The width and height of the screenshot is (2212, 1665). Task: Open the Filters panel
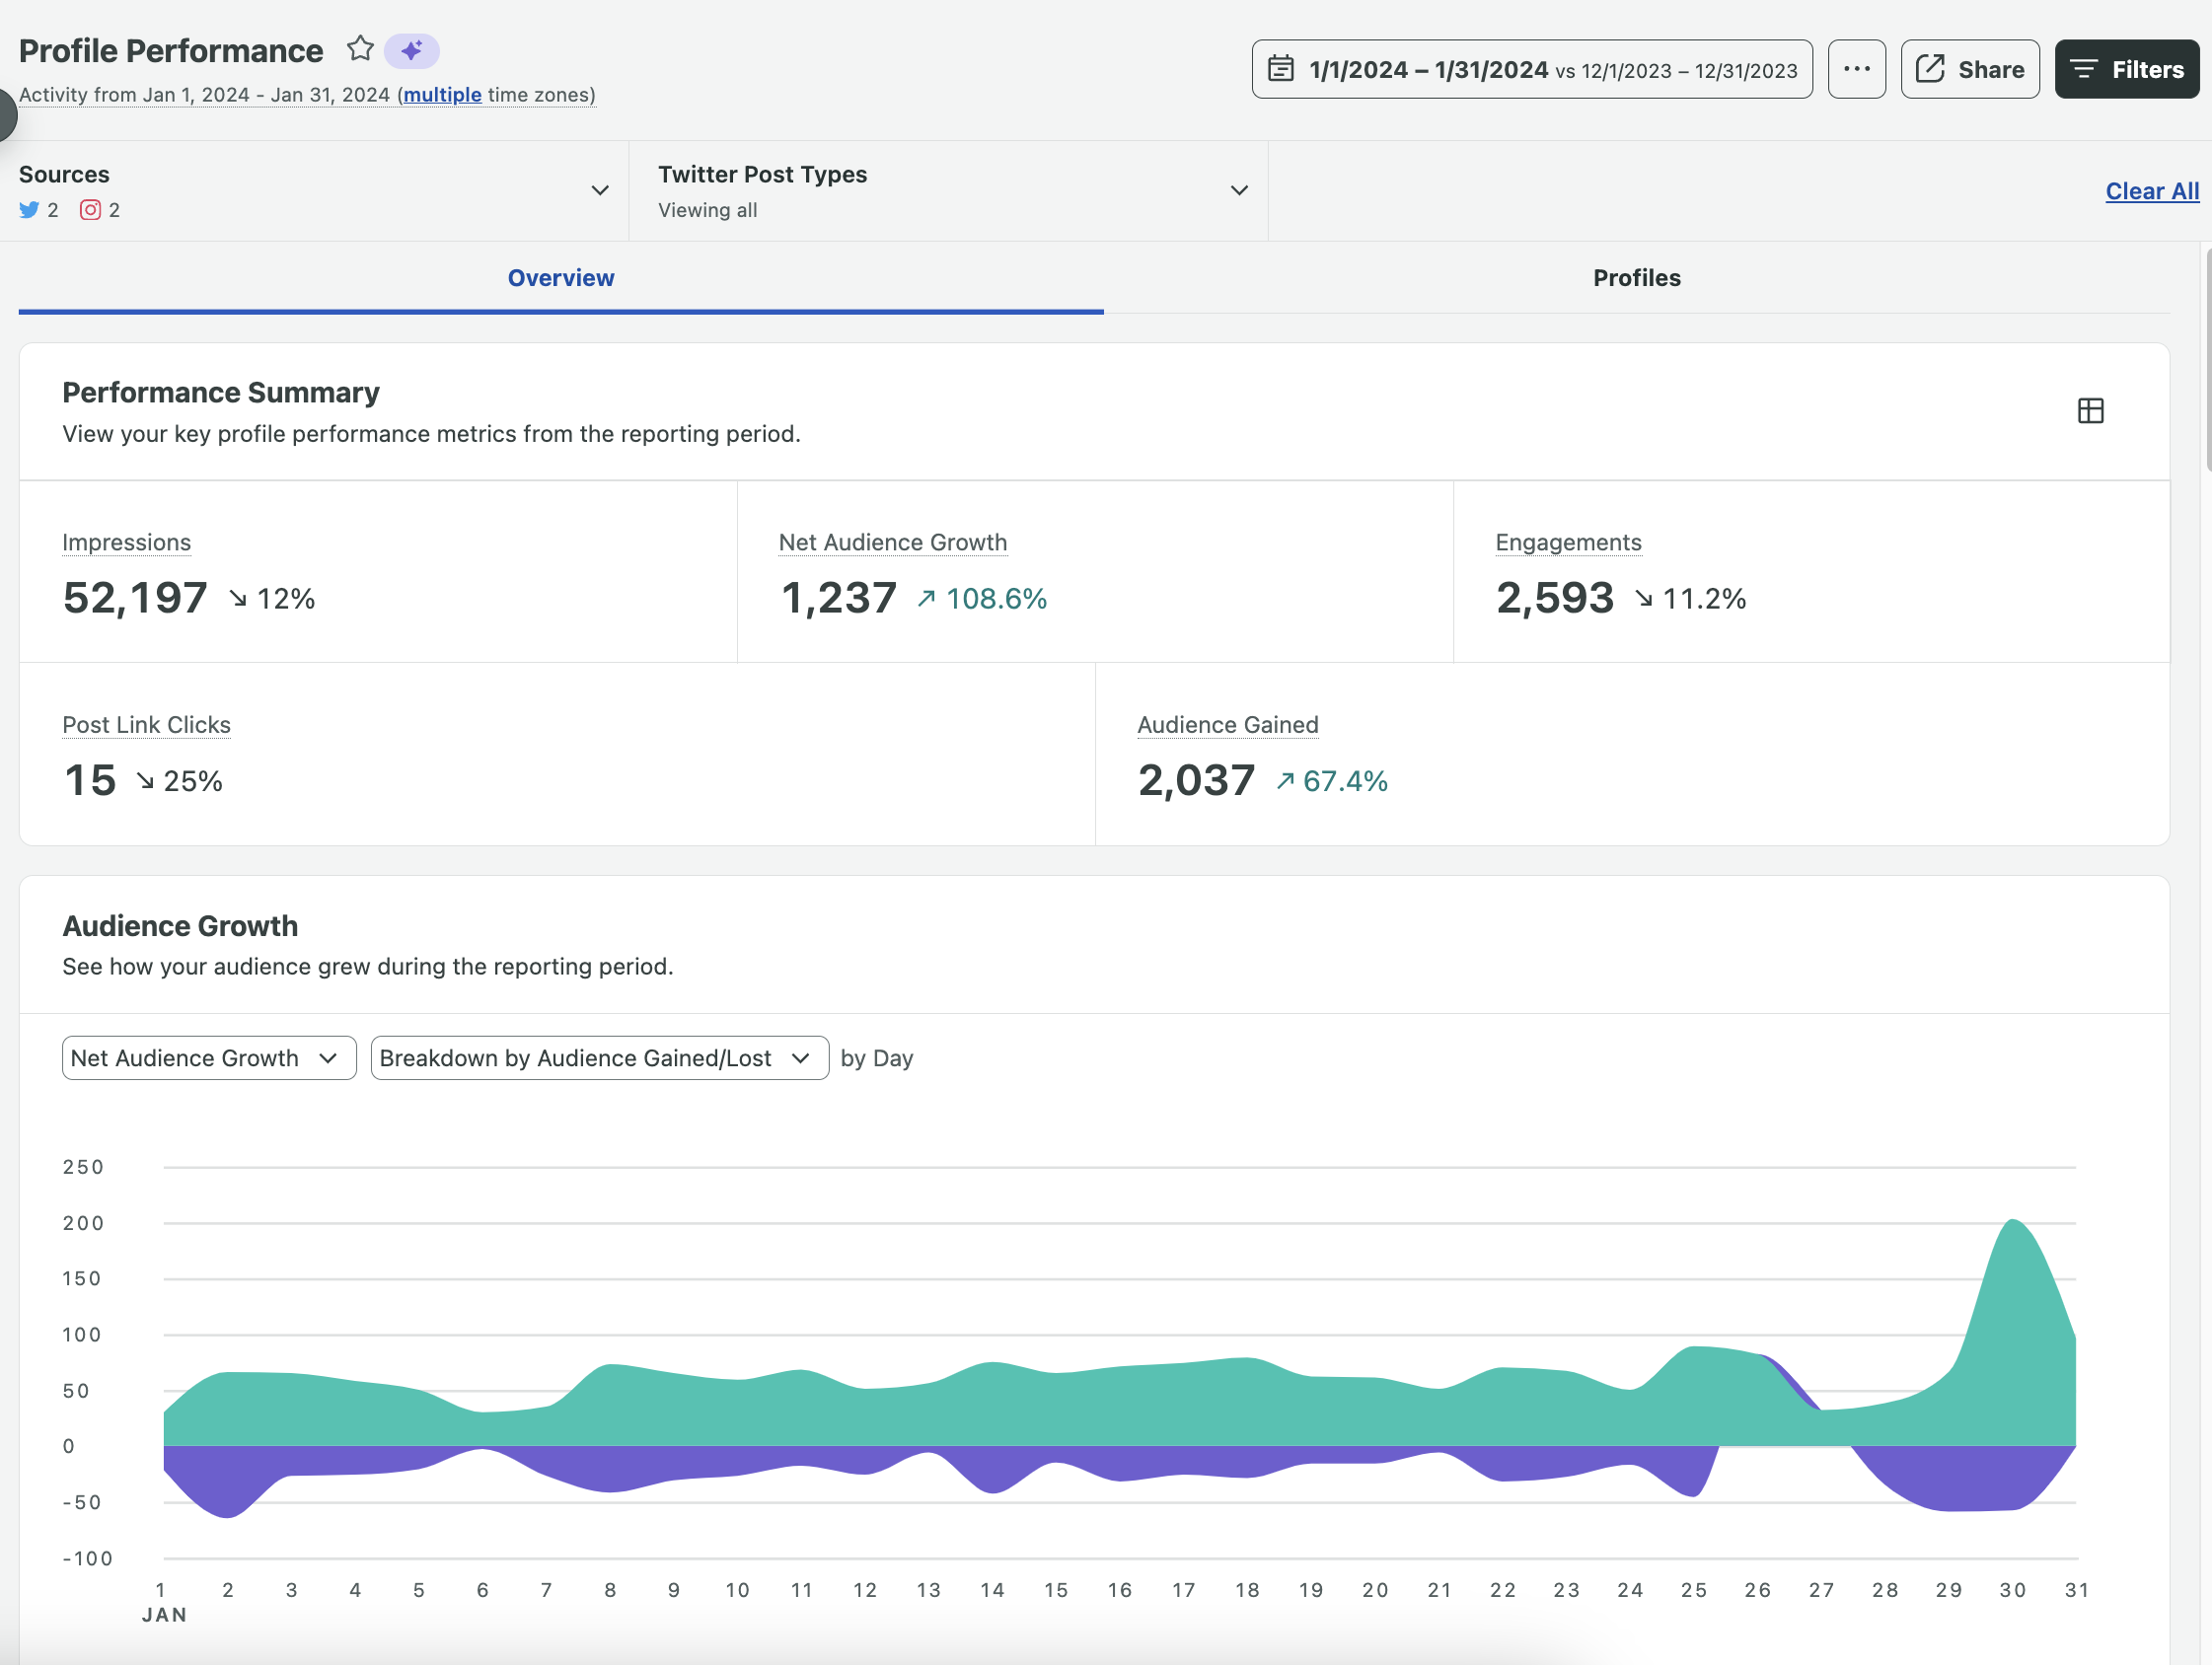click(x=2126, y=69)
